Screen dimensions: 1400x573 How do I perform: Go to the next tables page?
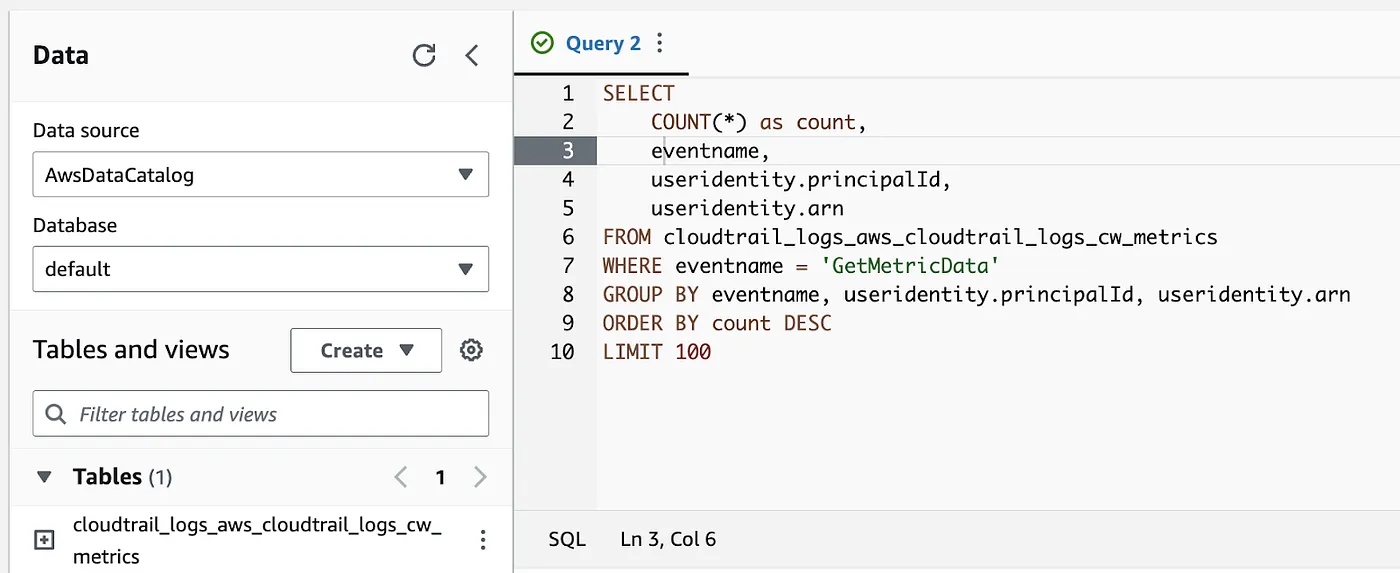pyautogui.click(x=480, y=477)
